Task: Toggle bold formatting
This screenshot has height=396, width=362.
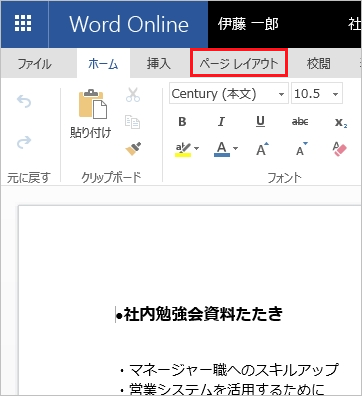Action: pos(182,122)
